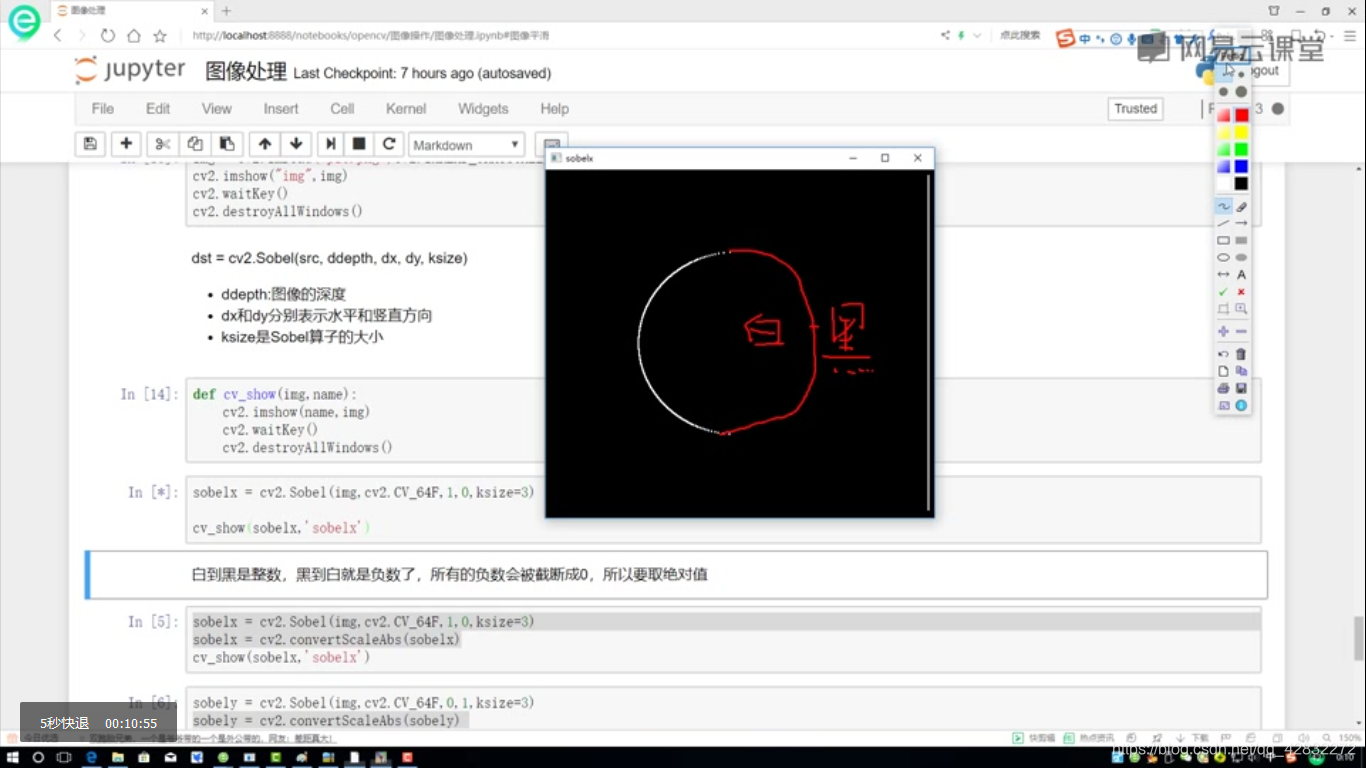Click the In [5] sobelx code cell
1366x768 pixels.
point(724,640)
